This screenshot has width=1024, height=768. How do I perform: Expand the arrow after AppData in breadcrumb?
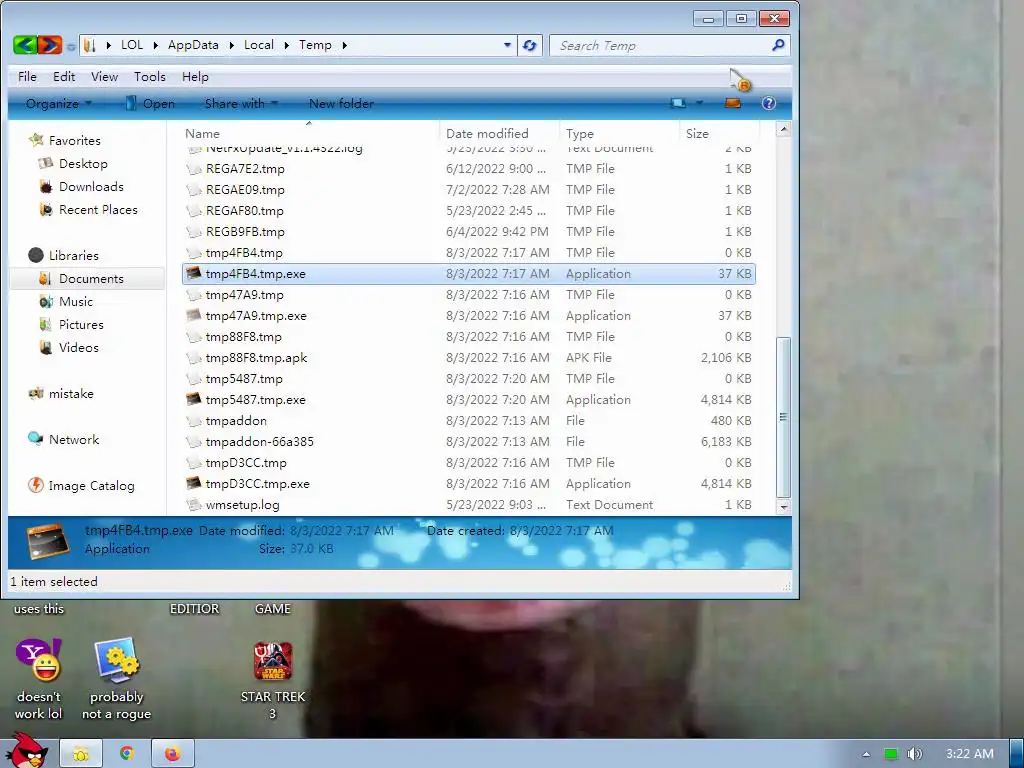(x=232, y=45)
